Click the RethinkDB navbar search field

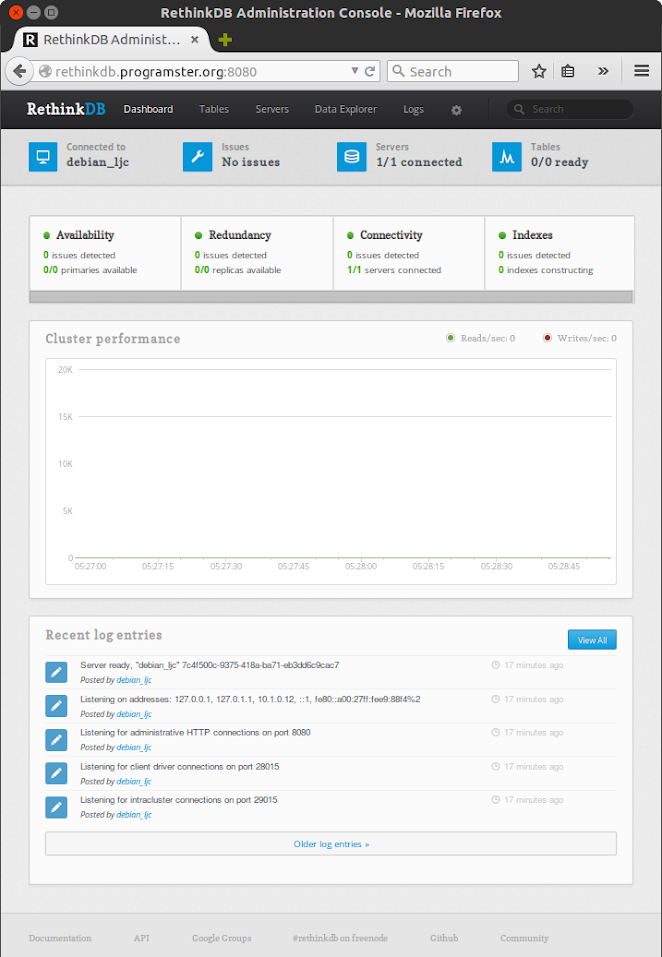pyautogui.click(x=570, y=109)
